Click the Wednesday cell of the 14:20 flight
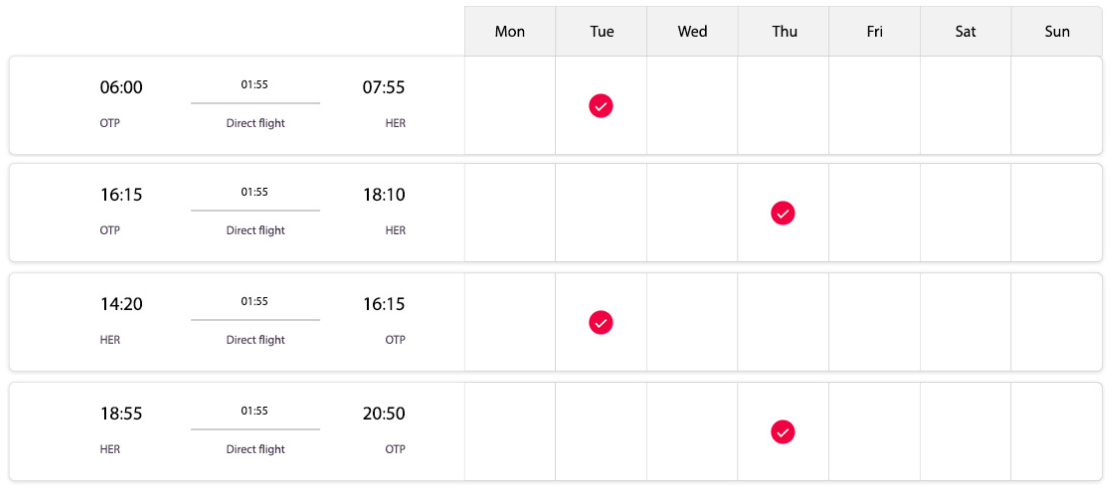1112x490 pixels. [692, 323]
